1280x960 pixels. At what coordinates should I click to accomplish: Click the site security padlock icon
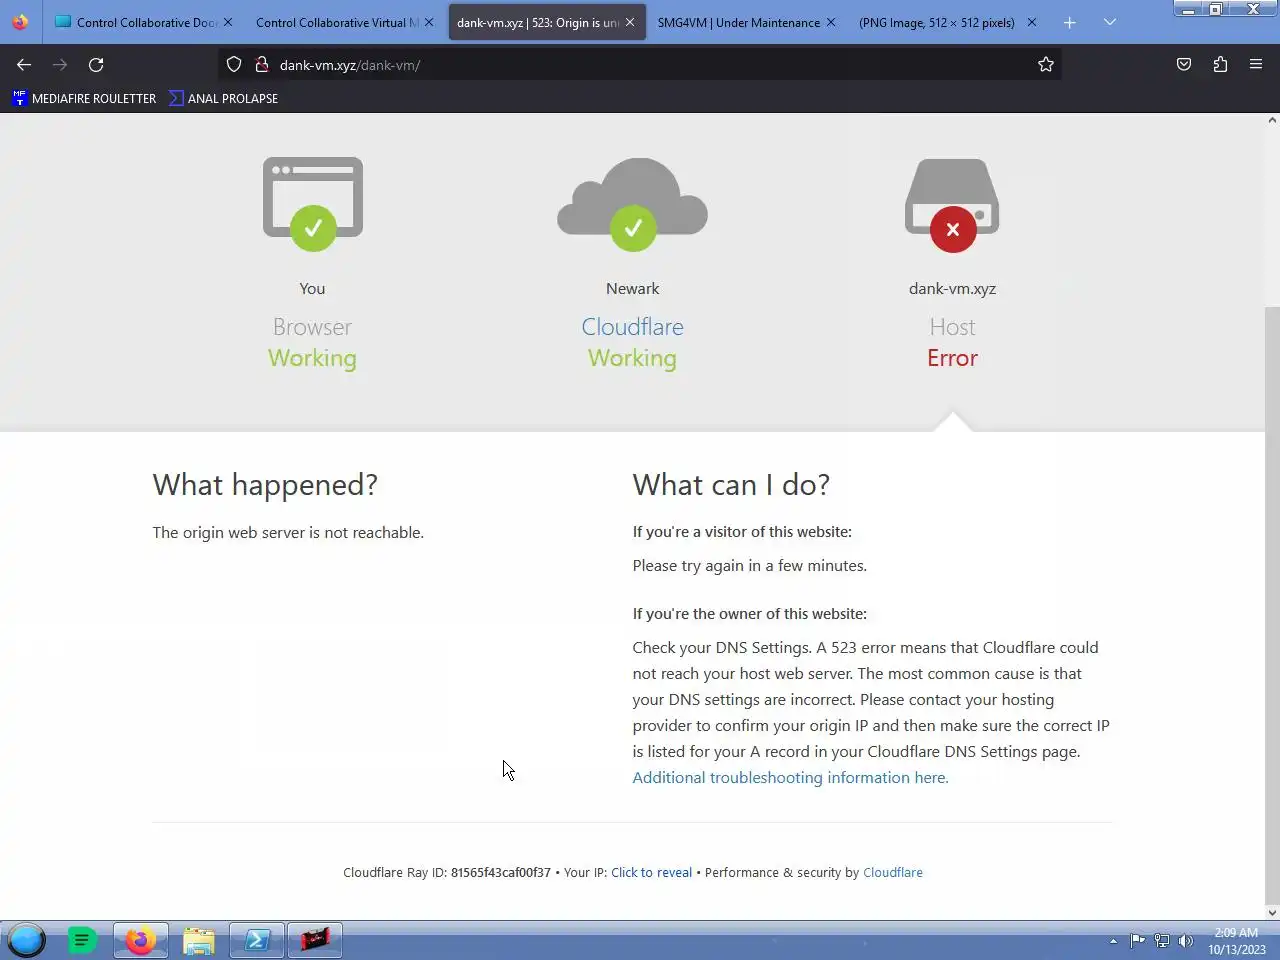click(261, 65)
